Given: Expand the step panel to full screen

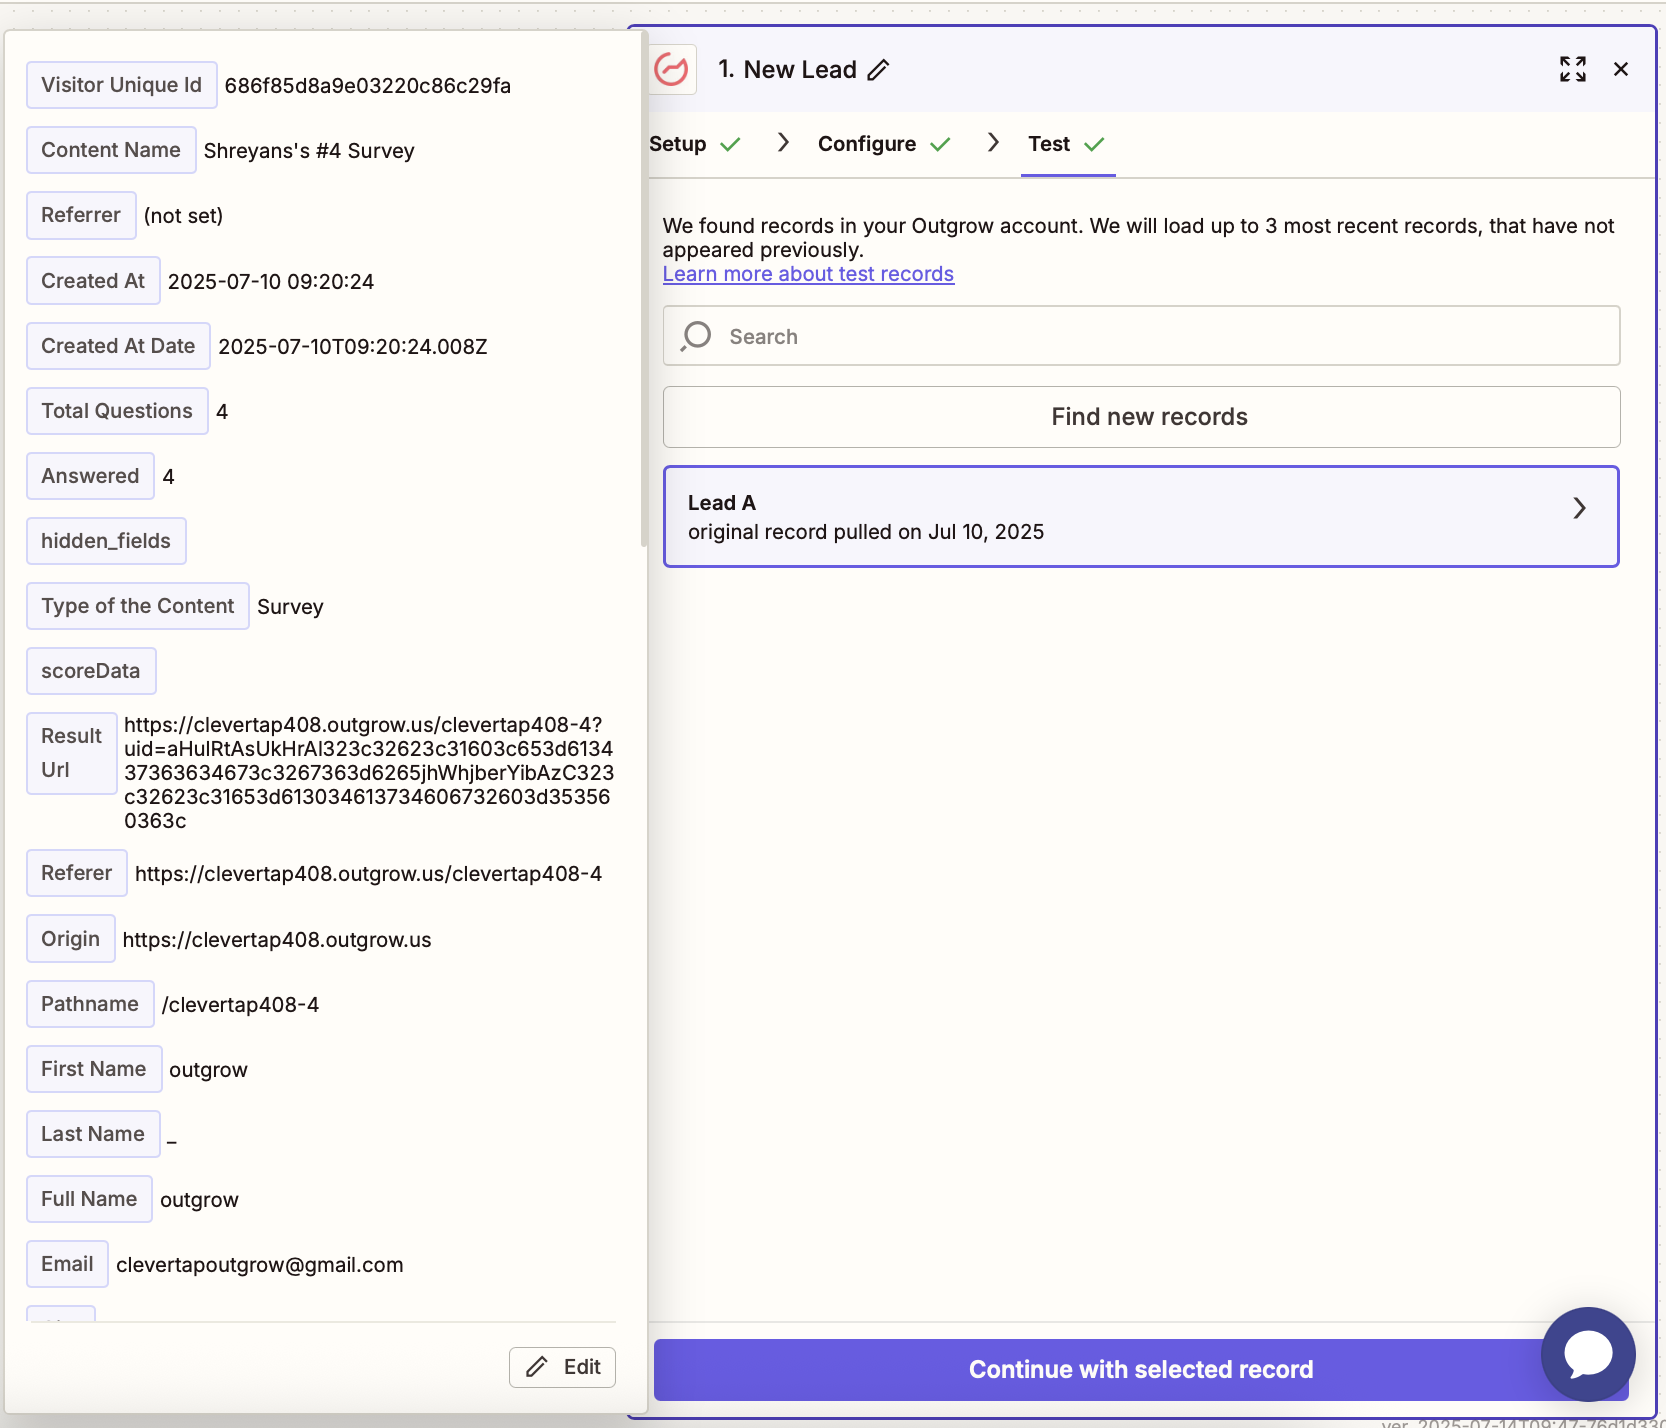Looking at the screenshot, I should 1573,69.
